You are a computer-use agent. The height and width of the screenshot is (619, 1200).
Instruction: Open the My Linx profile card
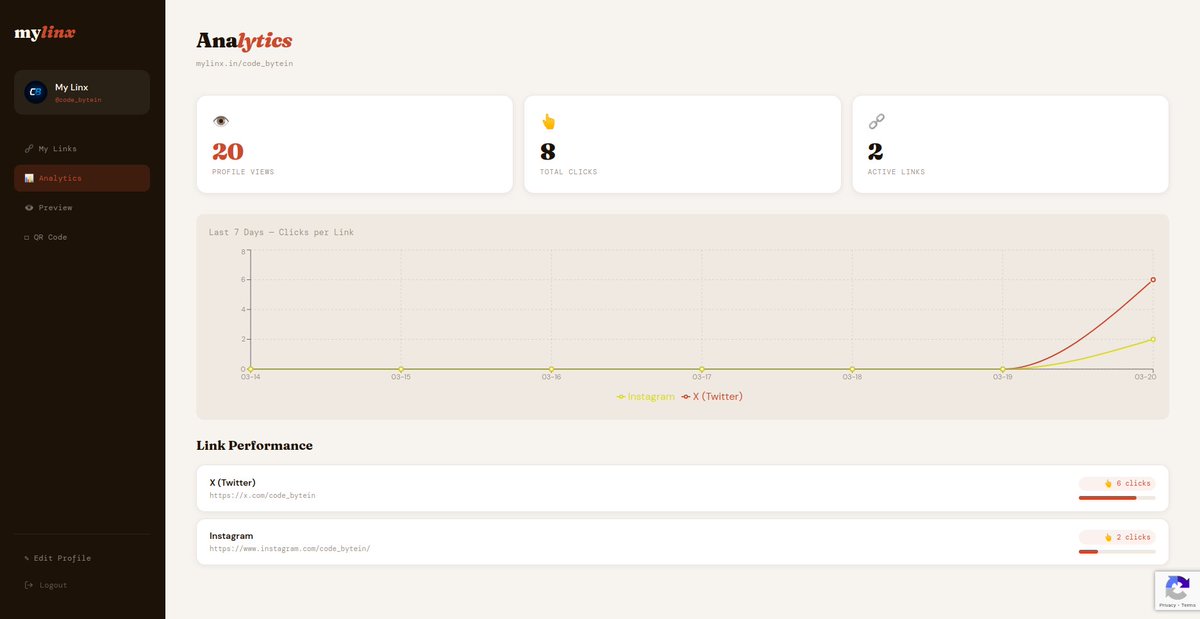pyautogui.click(x=82, y=92)
